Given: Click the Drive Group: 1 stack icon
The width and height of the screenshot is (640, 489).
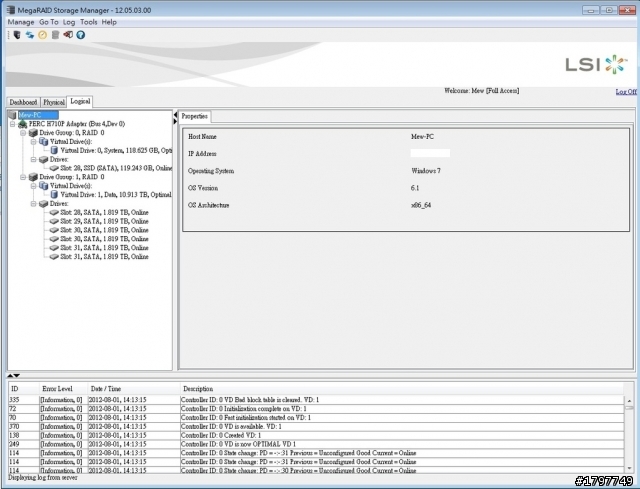Looking at the screenshot, I should (x=33, y=177).
